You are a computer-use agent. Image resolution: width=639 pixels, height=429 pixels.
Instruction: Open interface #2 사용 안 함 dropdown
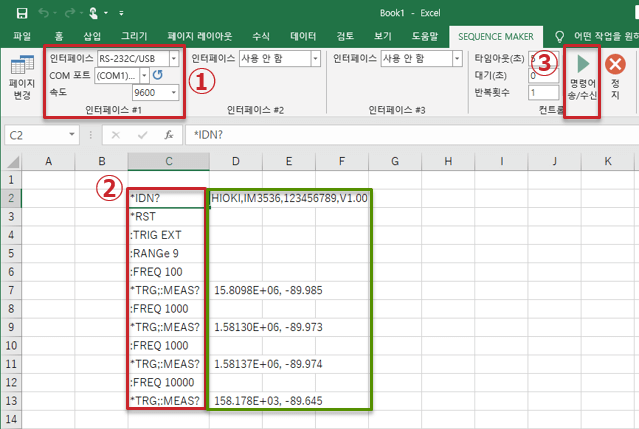click(x=315, y=59)
